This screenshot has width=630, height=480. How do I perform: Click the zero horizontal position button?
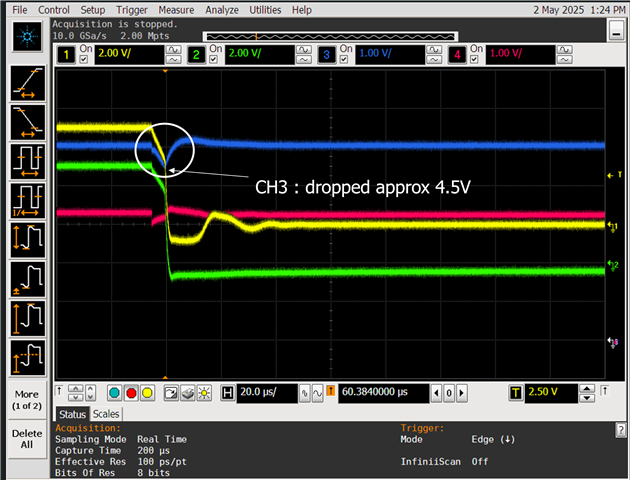449,393
